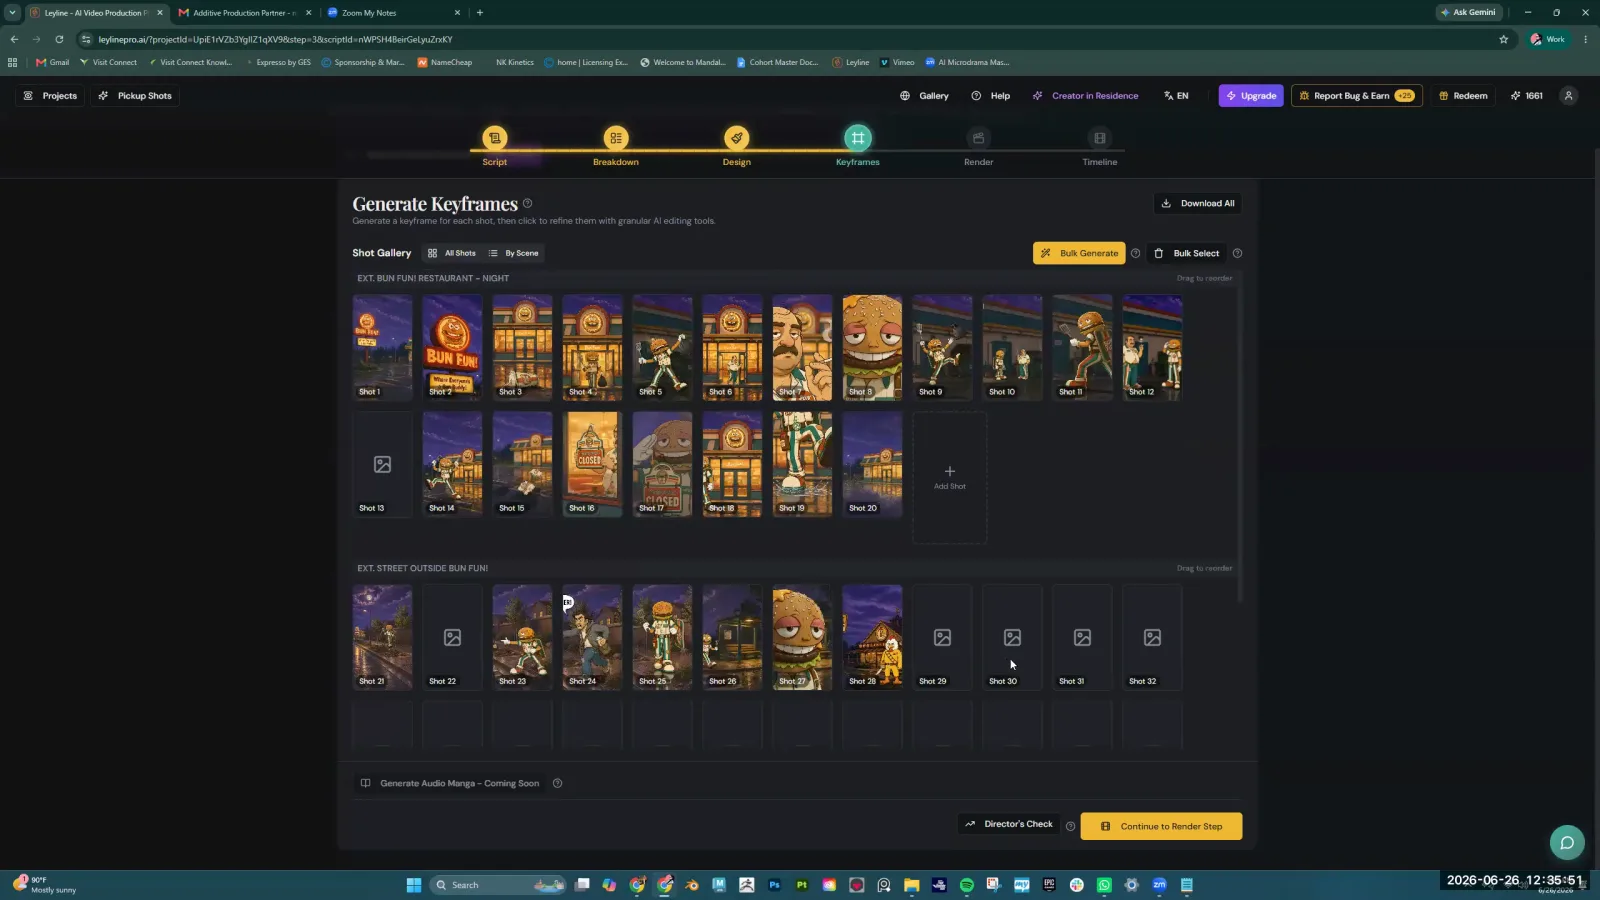Open empty Shot 30 placeholder
Viewport: 1600px width, 900px height.
coord(1012,637)
